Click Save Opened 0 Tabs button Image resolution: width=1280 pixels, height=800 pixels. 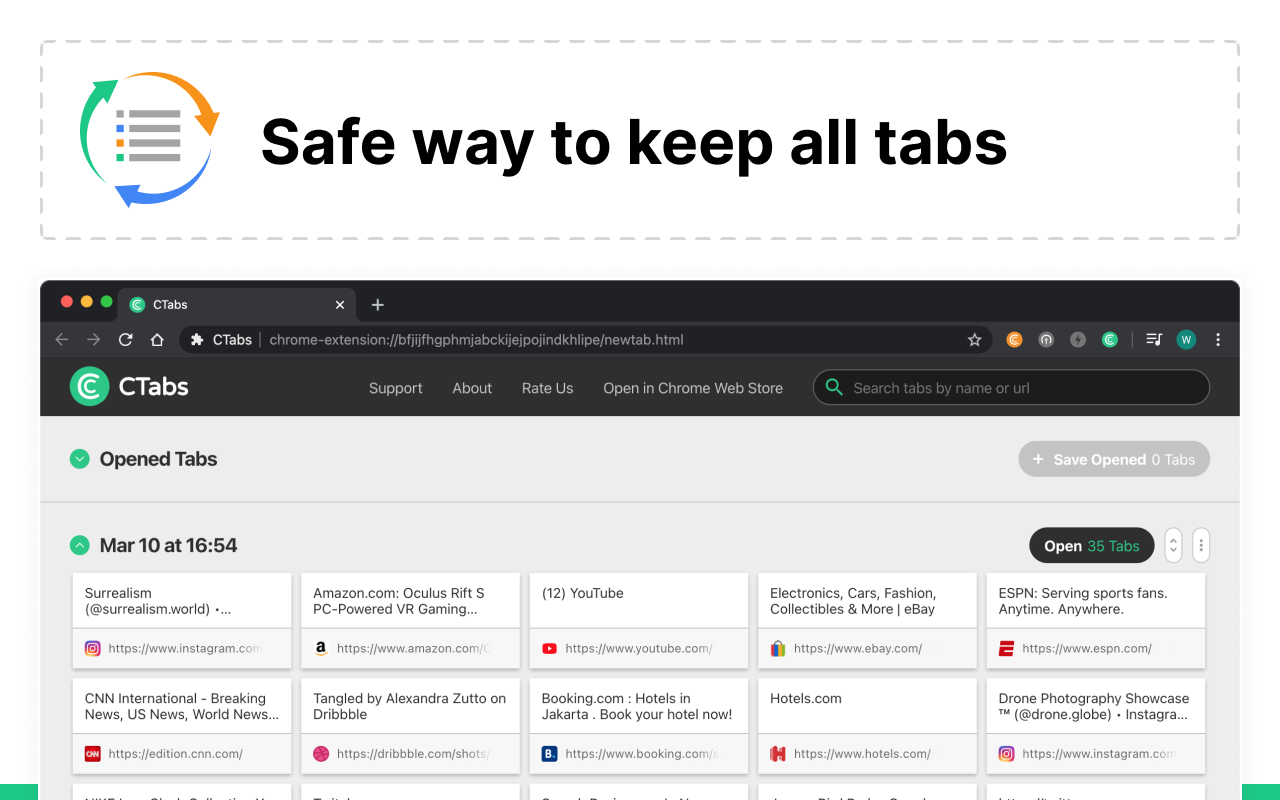tap(1114, 459)
